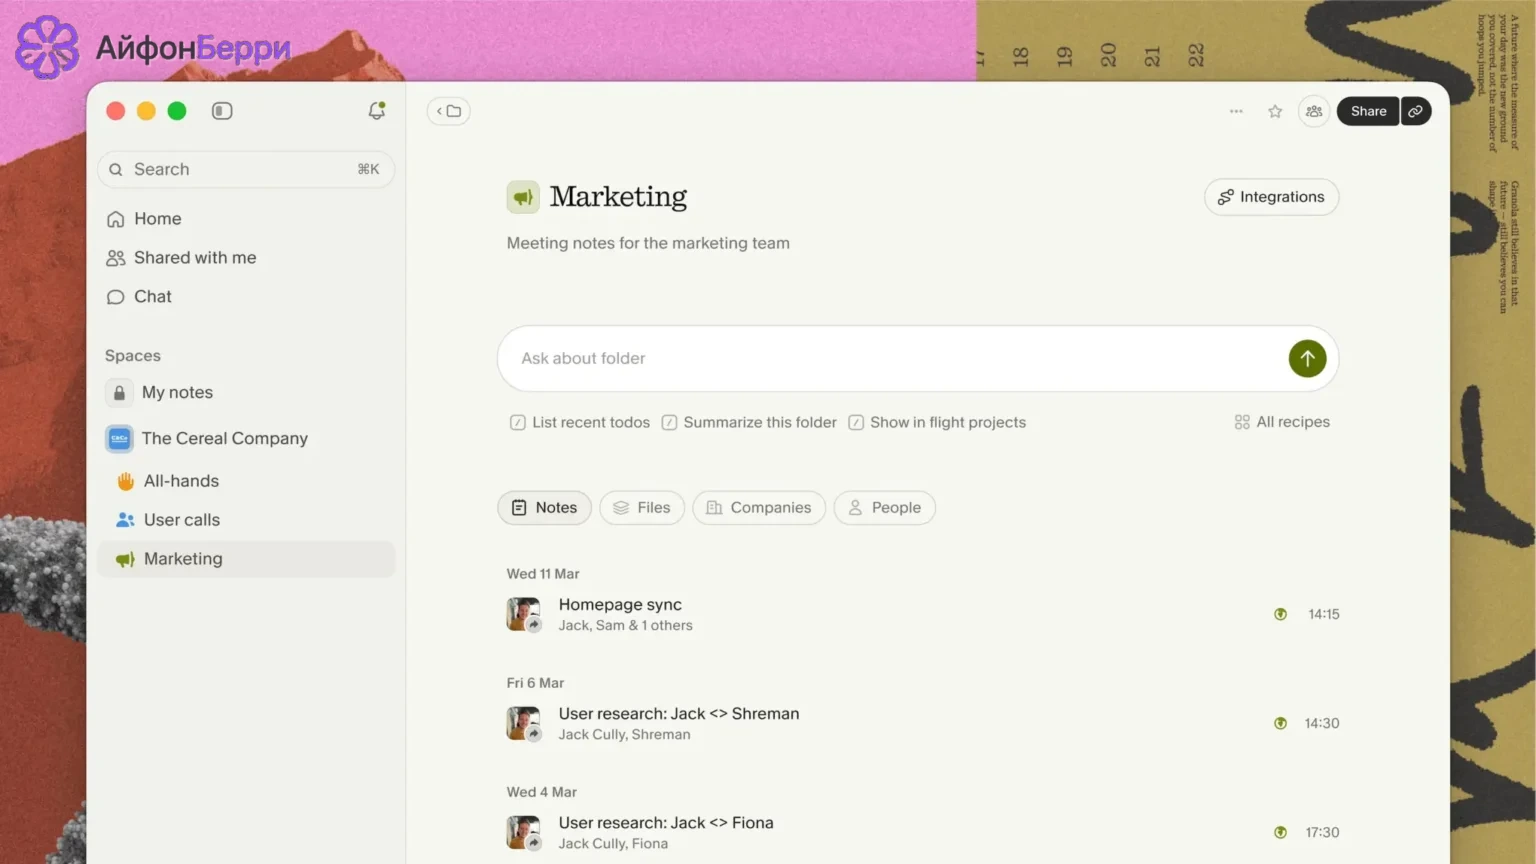The image size is (1536, 864).
Task: Open the folder members people icon
Action: tap(1314, 111)
